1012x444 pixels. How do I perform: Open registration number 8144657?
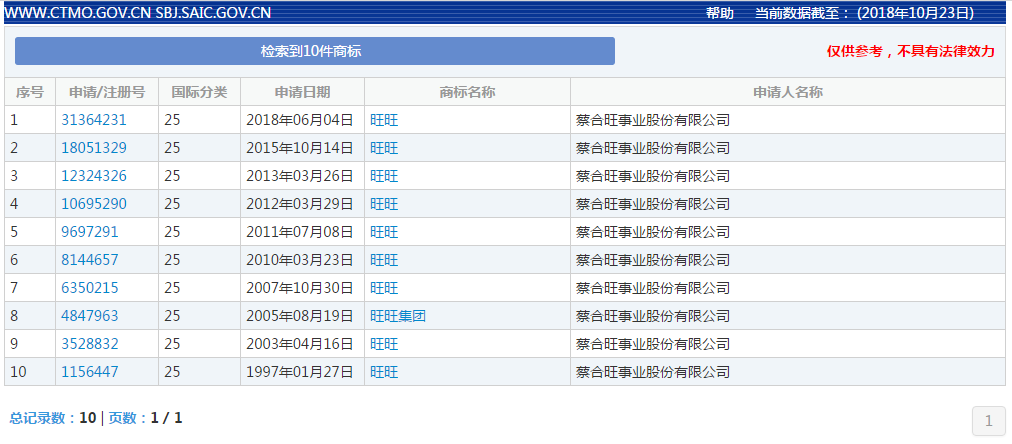click(90, 260)
